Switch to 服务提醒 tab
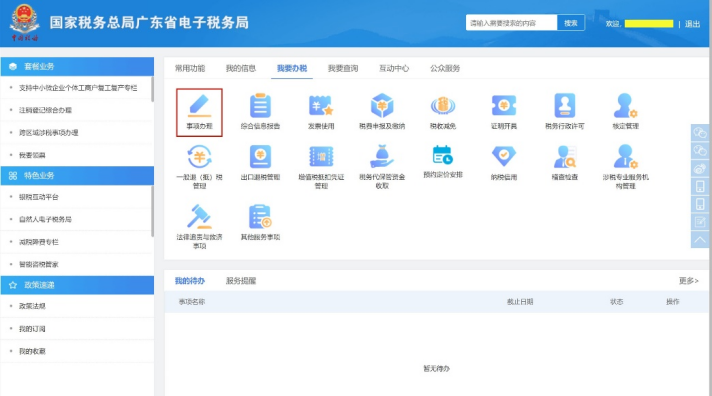 [241, 281]
